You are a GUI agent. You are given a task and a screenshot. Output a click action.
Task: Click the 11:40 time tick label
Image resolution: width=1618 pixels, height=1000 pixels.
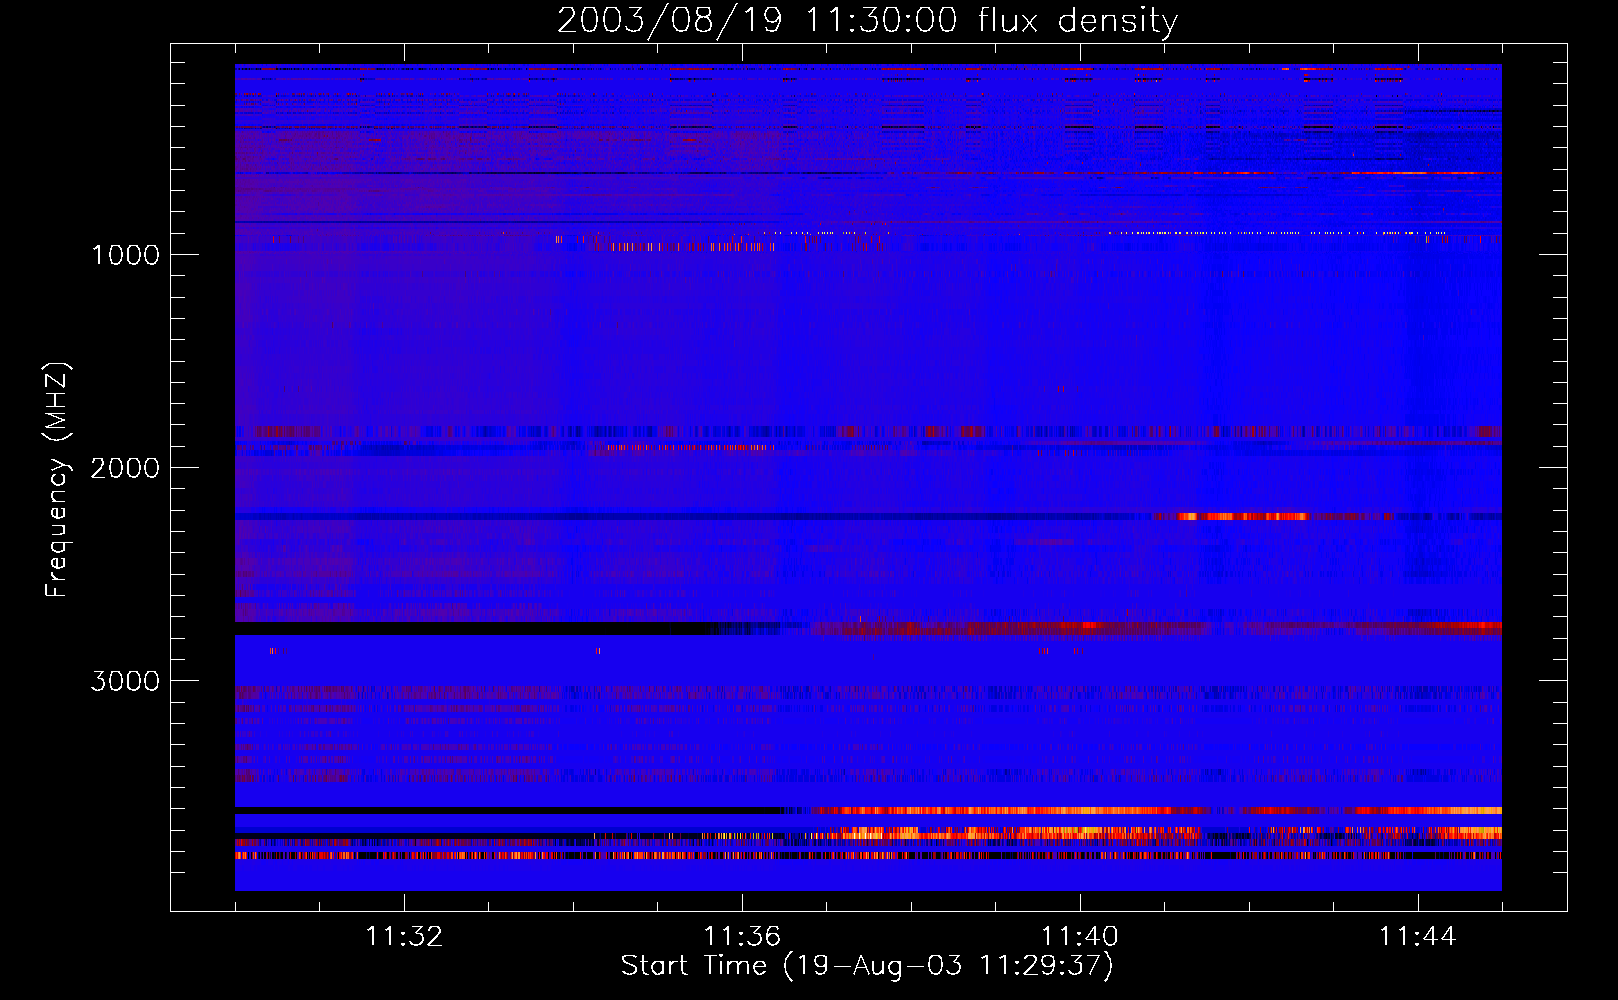(x=1080, y=937)
